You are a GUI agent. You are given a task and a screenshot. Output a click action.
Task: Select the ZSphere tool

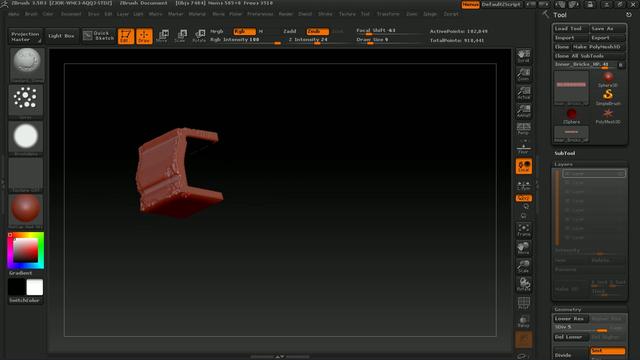point(571,116)
